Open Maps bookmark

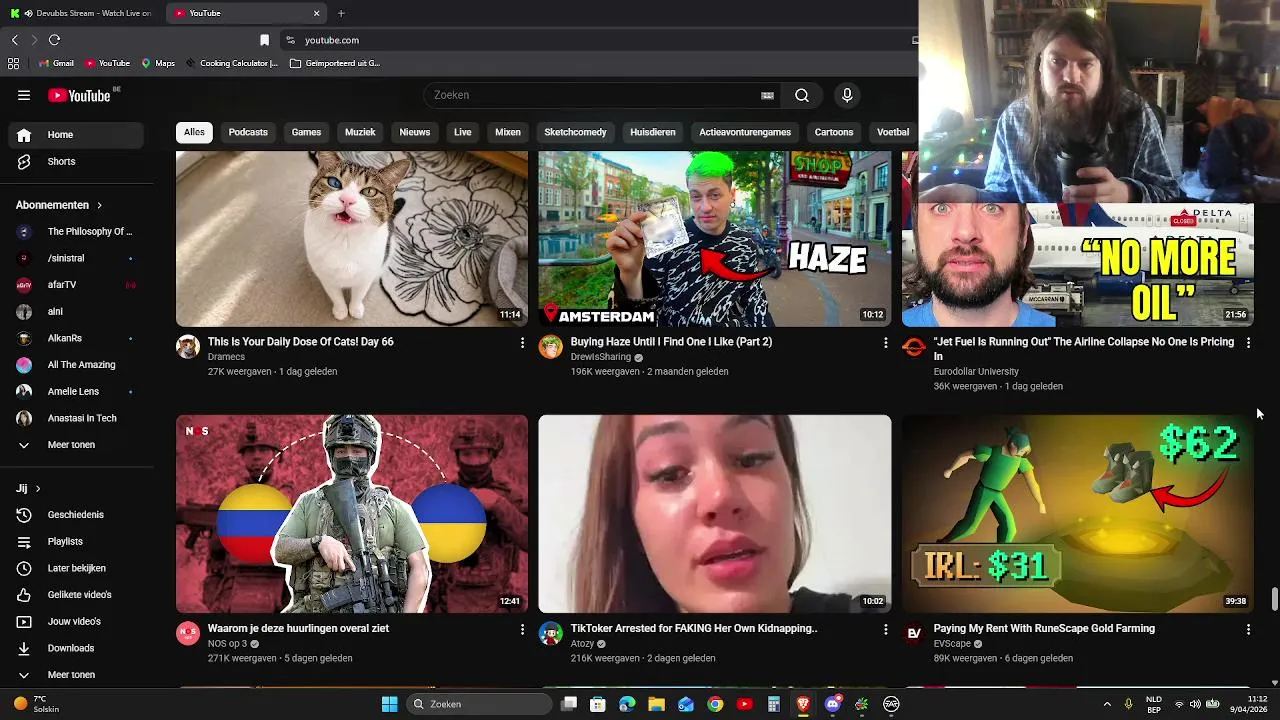(x=158, y=63)
